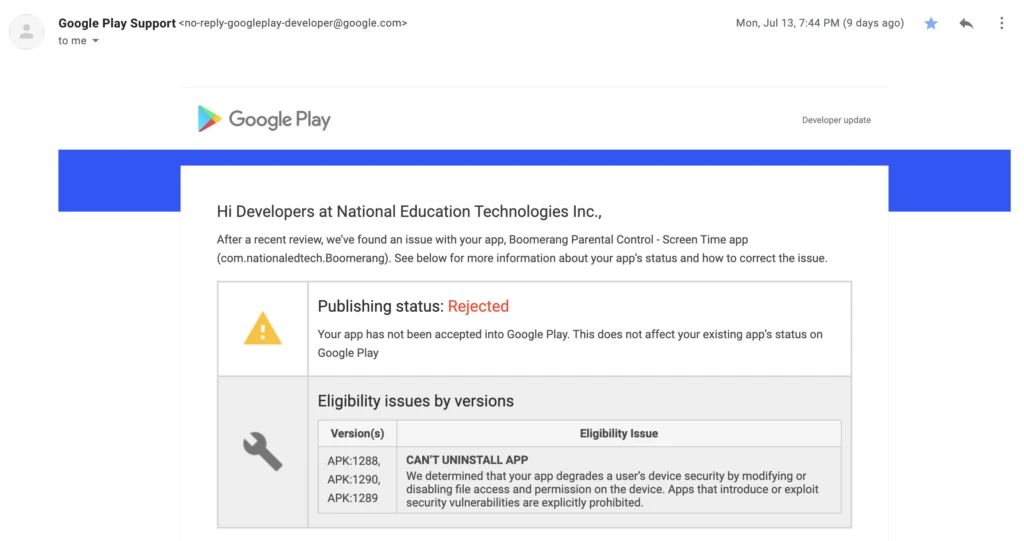Click the sender name Google Play Support
The width and height of the screenshot is (1024, 541).
(117, 23)
